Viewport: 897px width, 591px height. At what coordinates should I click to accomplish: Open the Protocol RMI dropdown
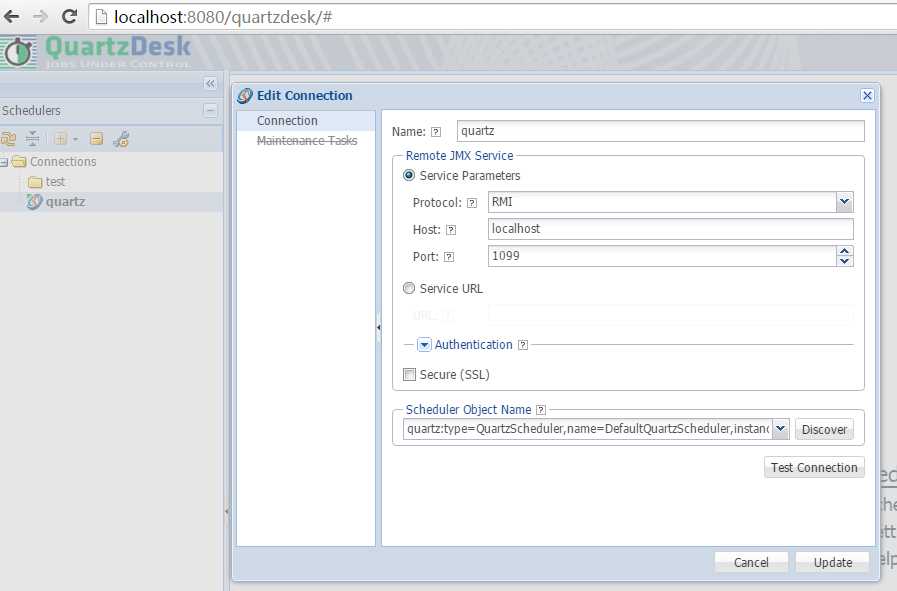click(x=844, y=202)
